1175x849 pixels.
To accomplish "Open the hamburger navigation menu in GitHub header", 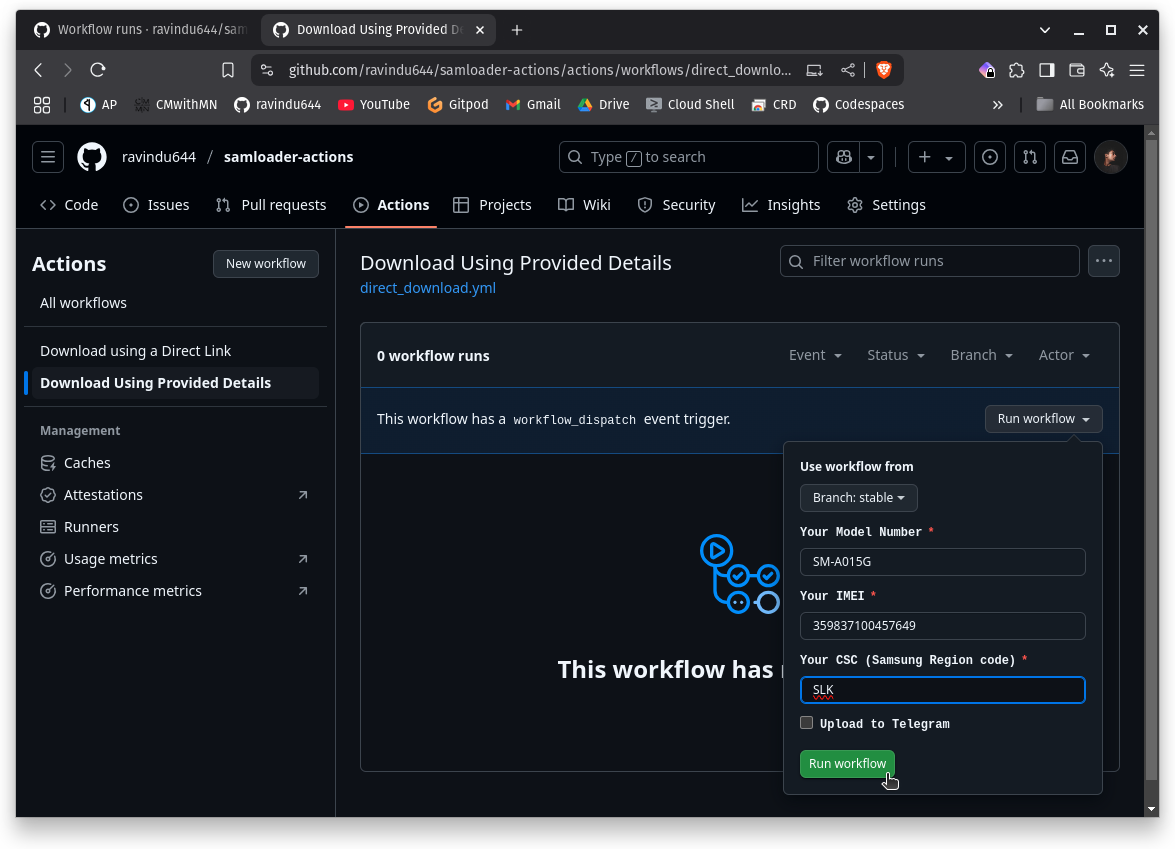I will point(48,157).
